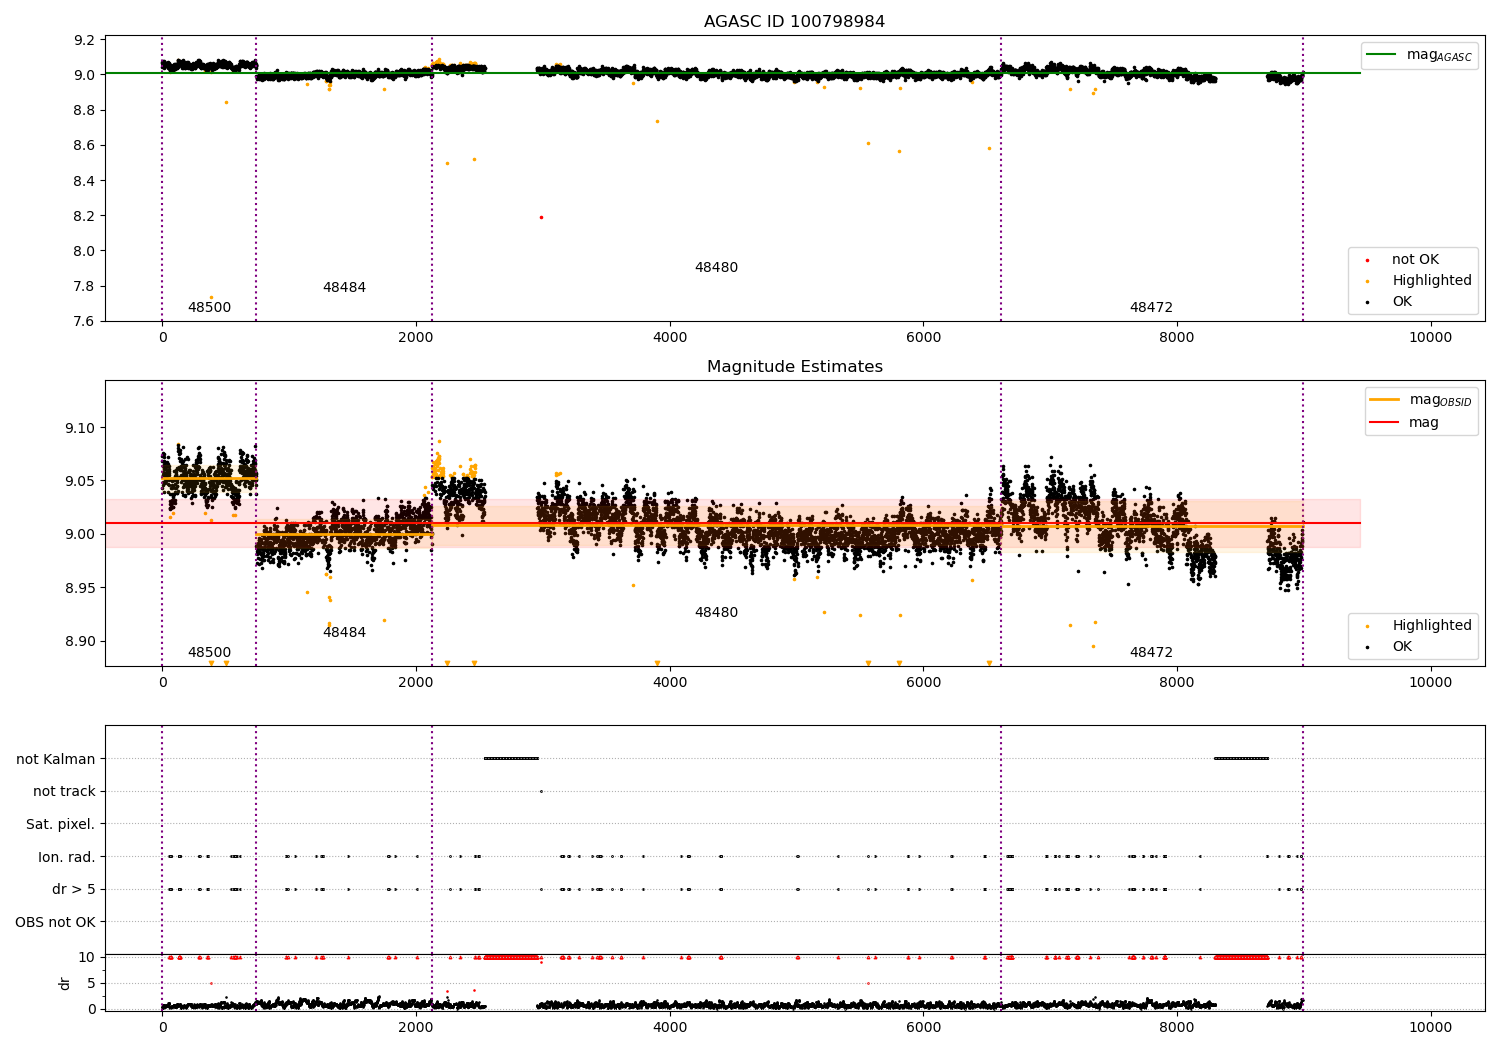Click the 7.6 y-axis tick in top plot
The image size is (1500, 1050).
coord(85,321)
